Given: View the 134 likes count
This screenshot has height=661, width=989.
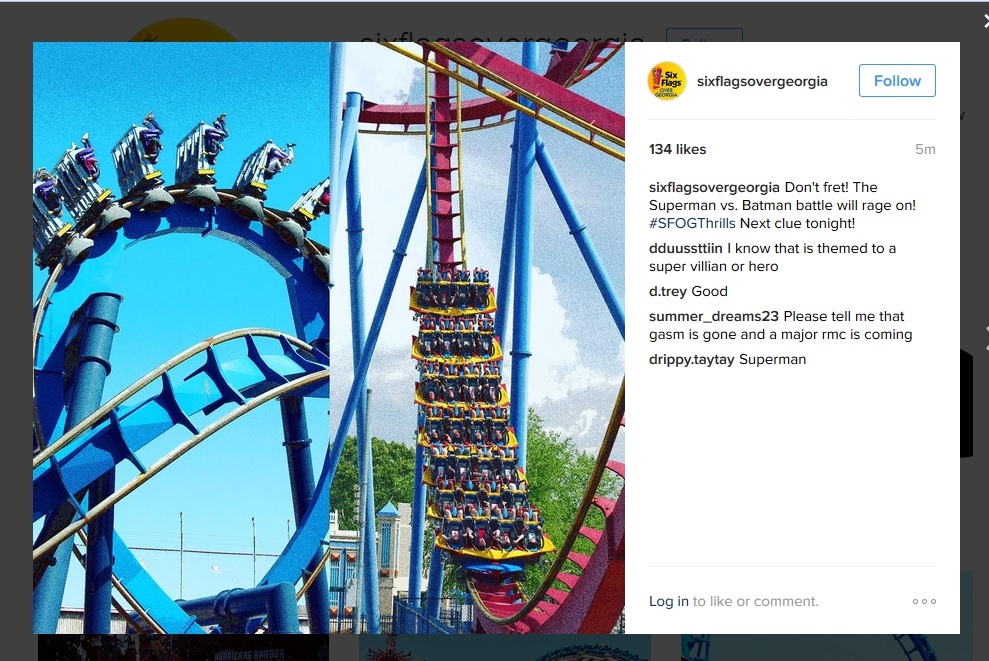Looking at the screenshot, I should coord(677,149).
